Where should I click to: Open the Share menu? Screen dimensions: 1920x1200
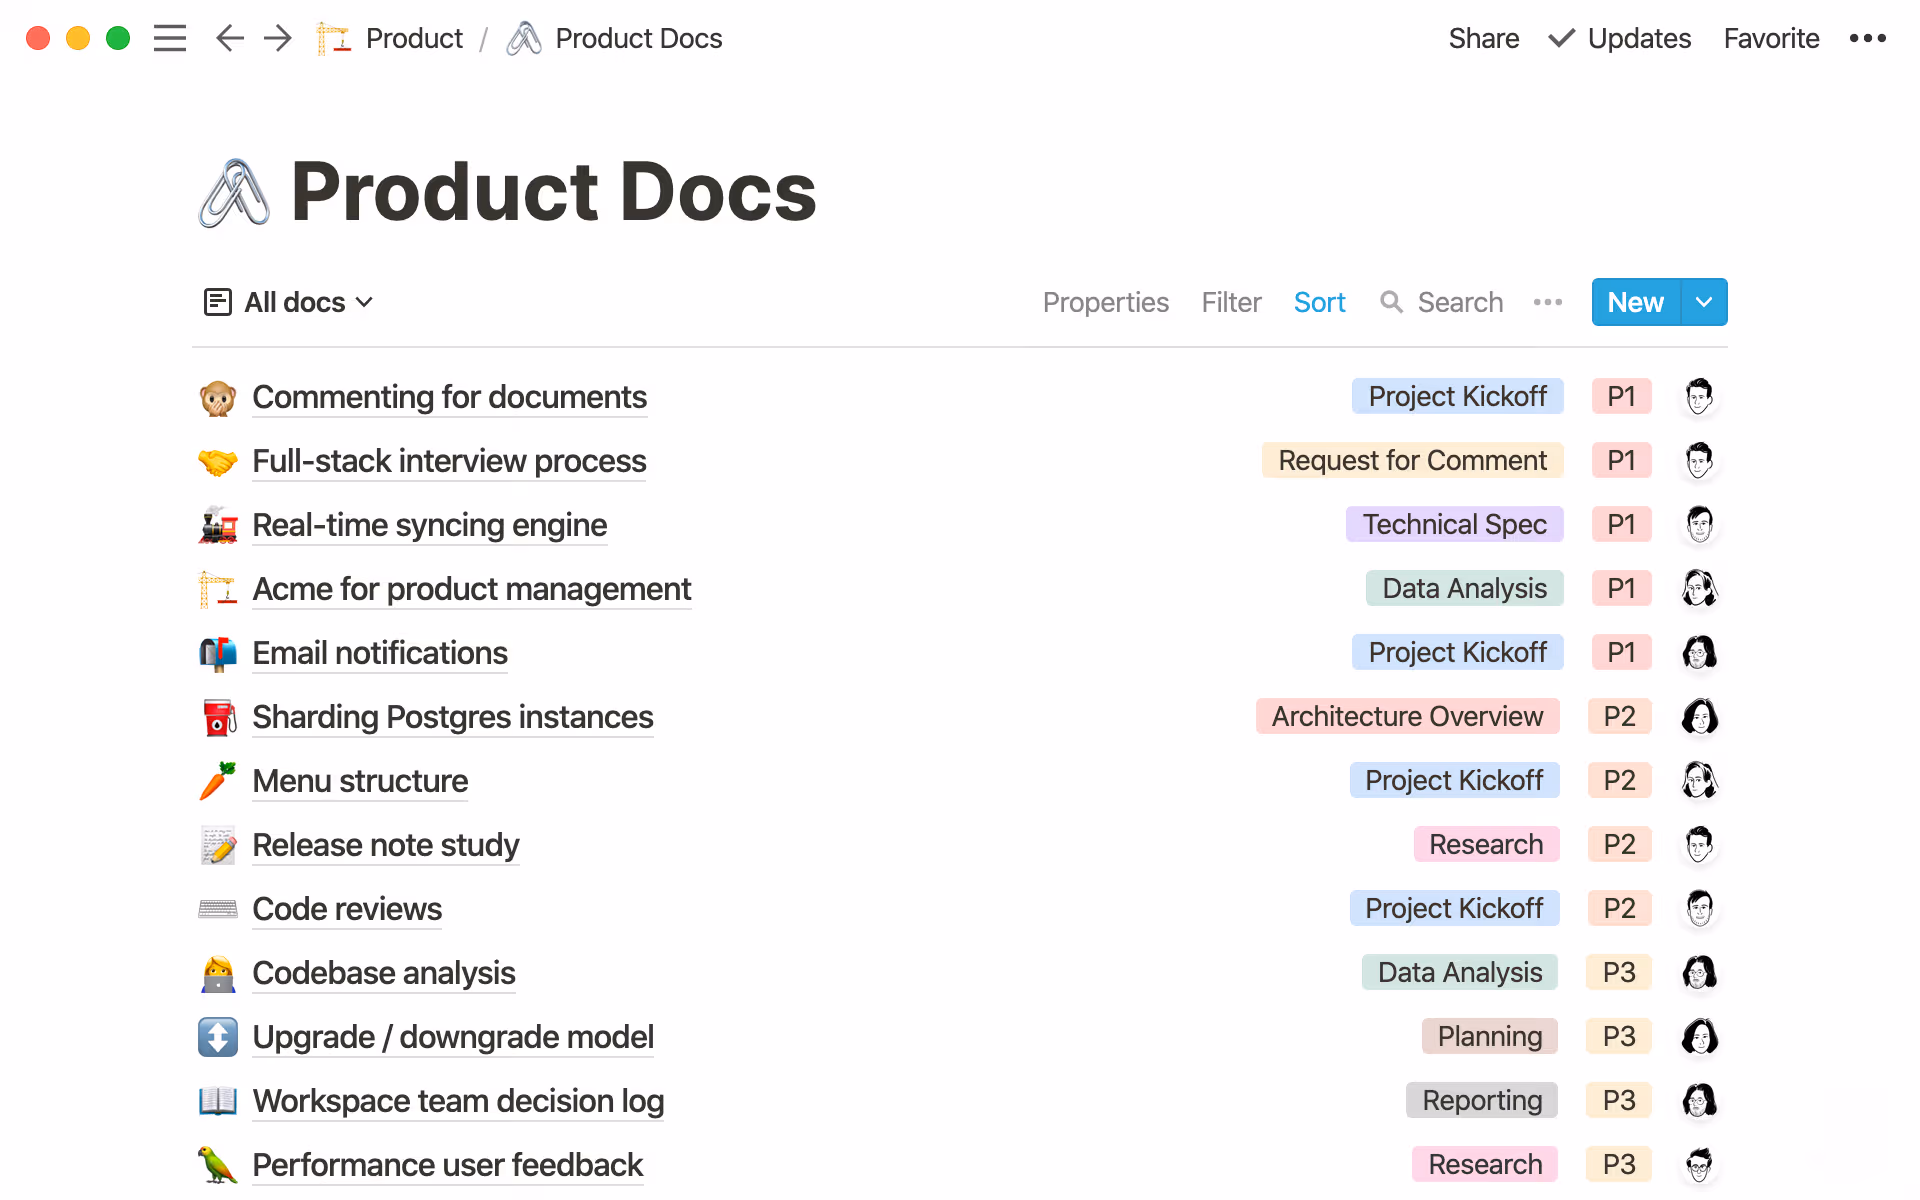click(1483, 38)
